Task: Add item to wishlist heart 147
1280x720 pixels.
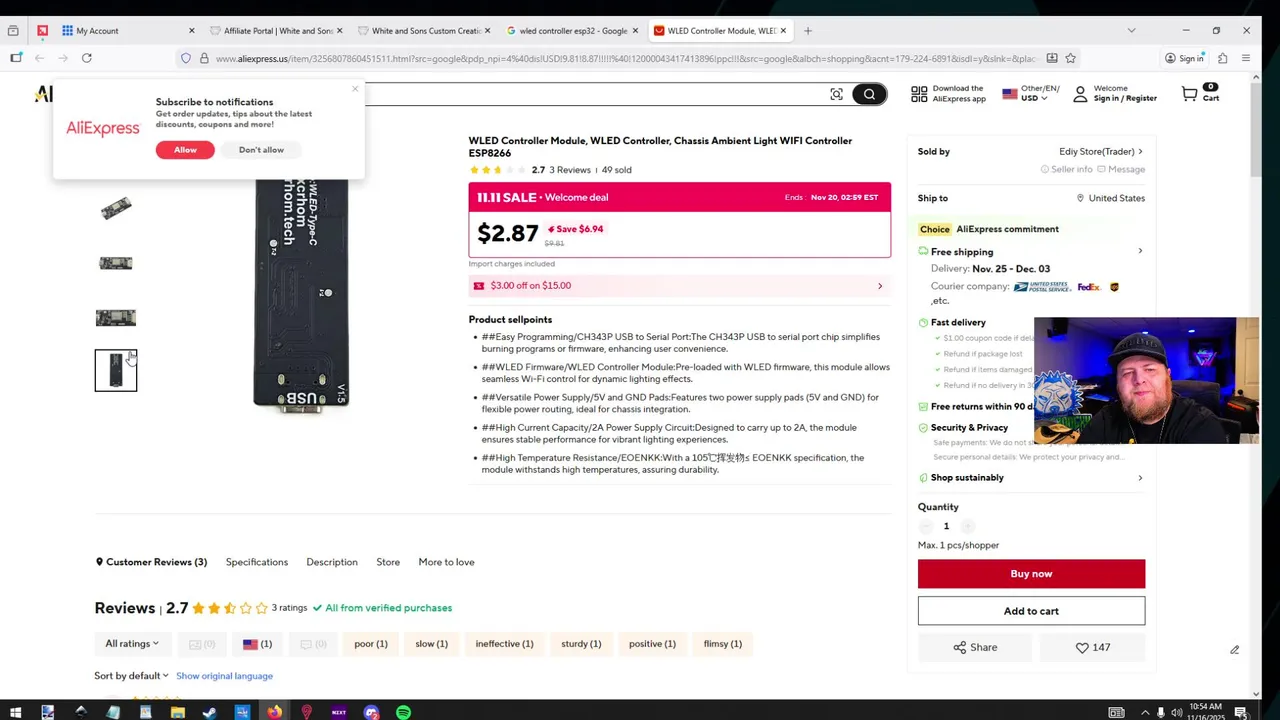Action: point(1092,647)
